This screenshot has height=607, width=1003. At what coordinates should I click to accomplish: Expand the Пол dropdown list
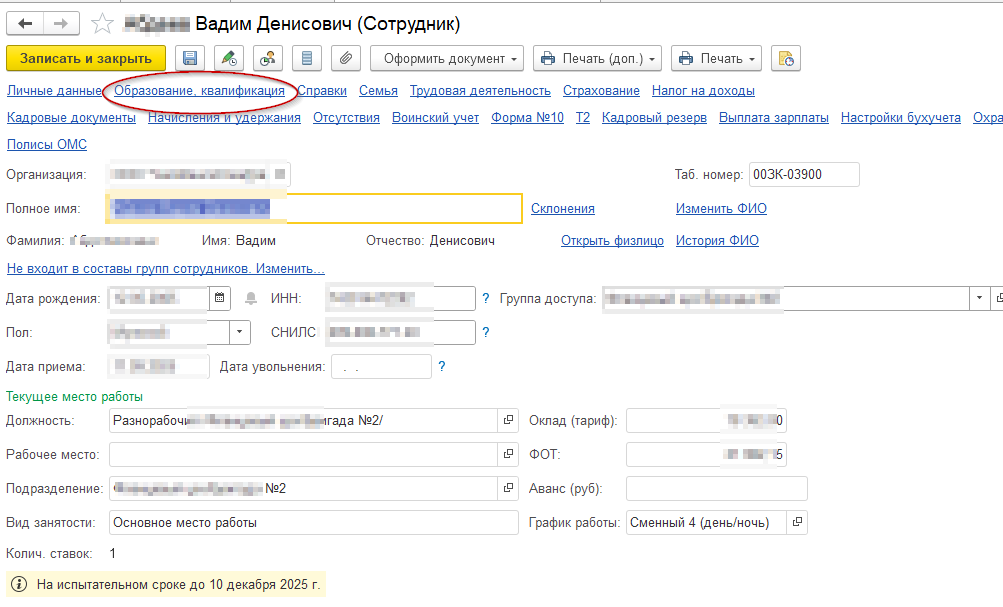point(241,332)
